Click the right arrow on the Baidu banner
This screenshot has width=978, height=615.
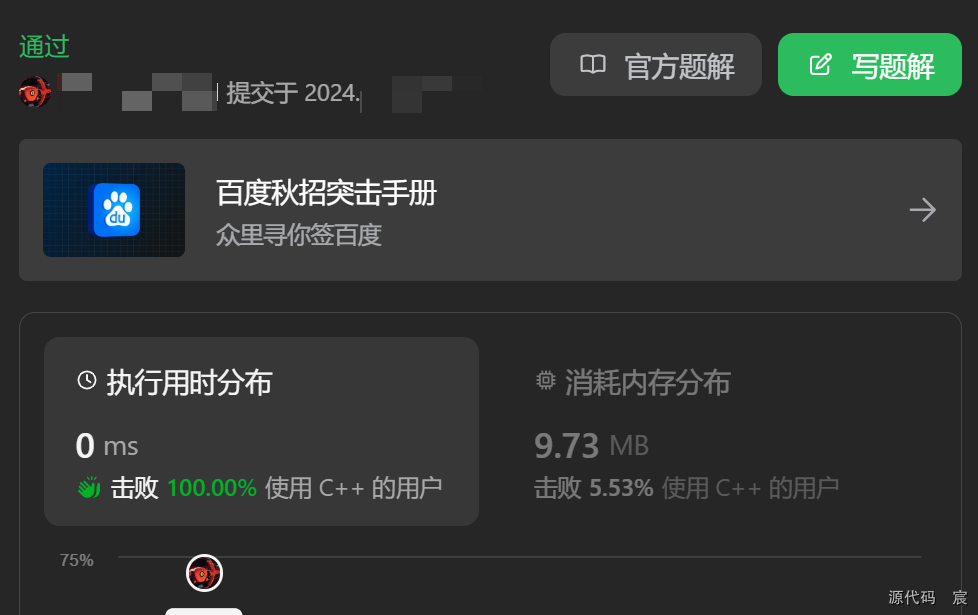click(x=922, y=210)
